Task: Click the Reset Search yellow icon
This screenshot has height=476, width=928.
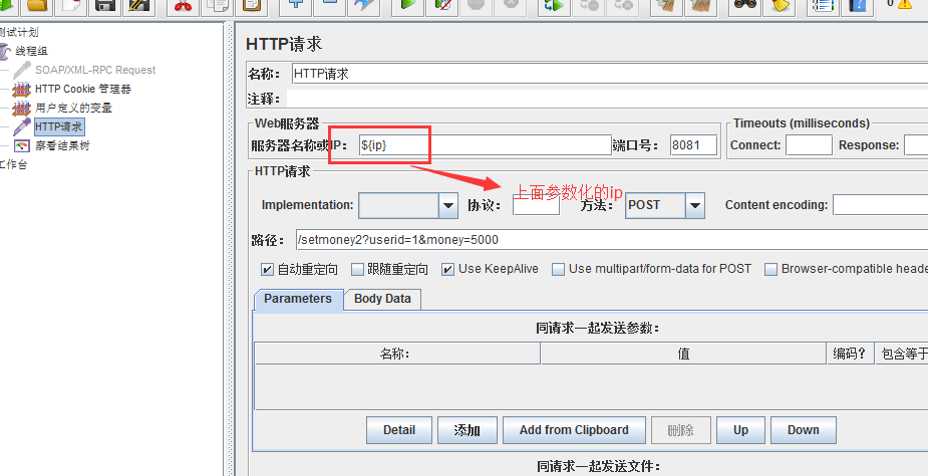Action: 779,5
